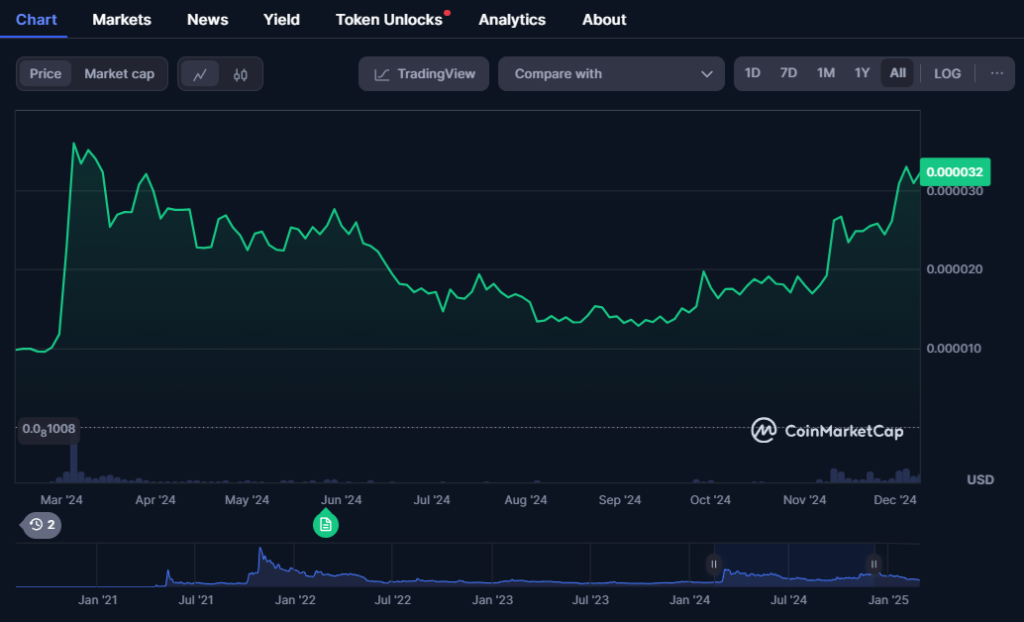The image size is (1024, 622).
Task: Open the three-dots more options menu
Action: (997, 73)
